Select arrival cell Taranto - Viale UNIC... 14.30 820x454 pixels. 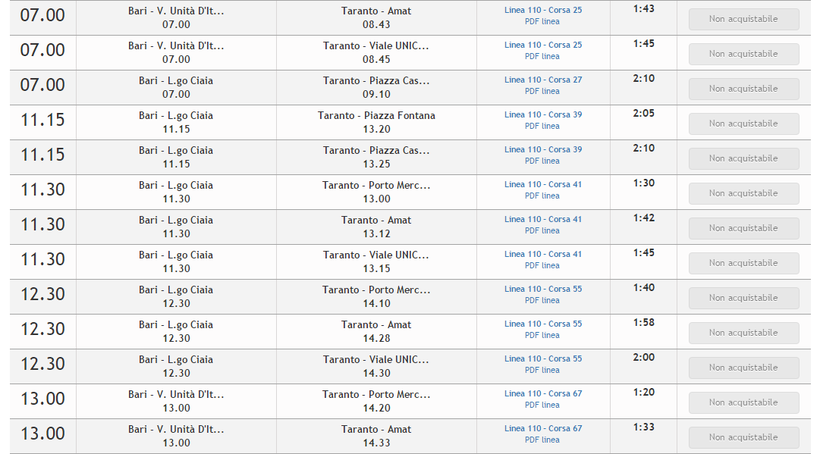click(377, 366)
